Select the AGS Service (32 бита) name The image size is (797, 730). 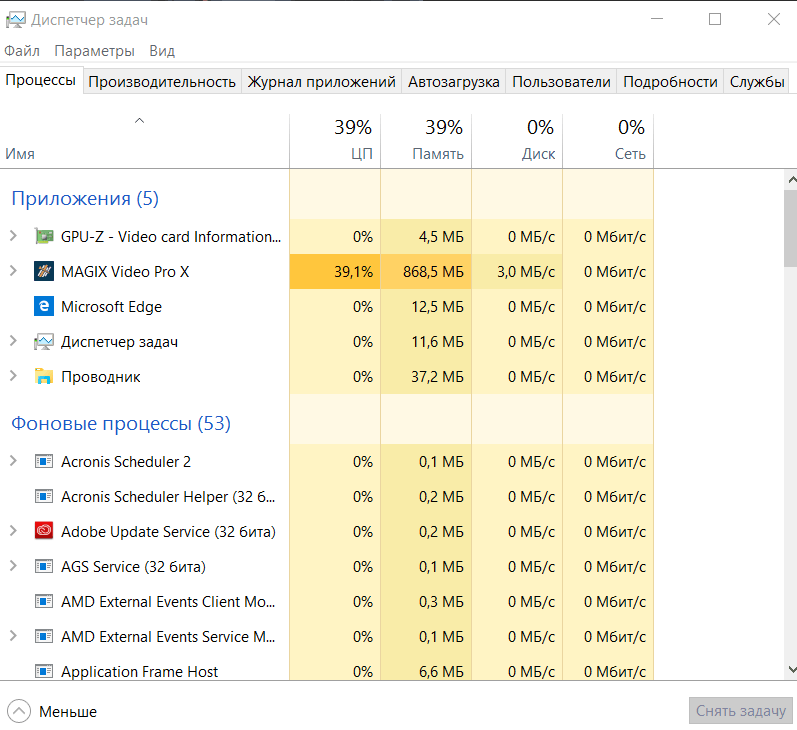click(133, 566)
